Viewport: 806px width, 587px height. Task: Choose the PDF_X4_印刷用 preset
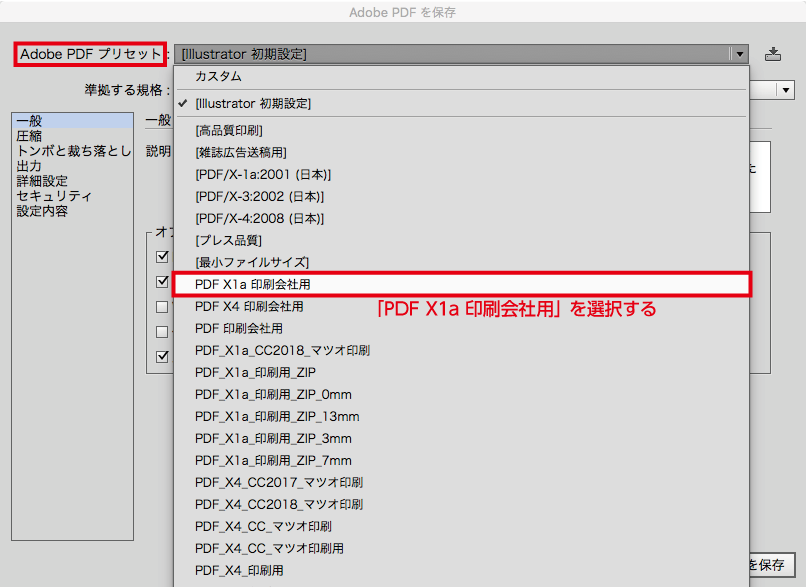pyautogui.click(x=461, y=571)
